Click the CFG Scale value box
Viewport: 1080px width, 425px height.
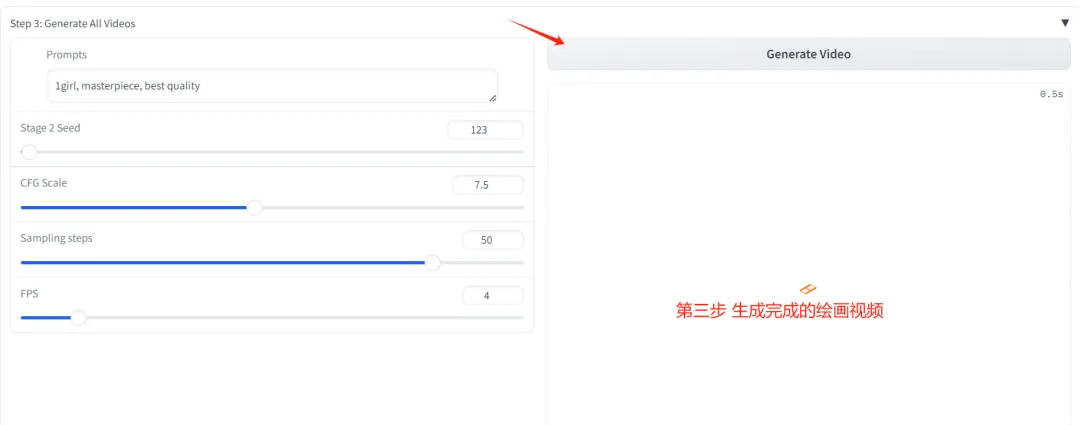pyautogui.click(x=486, y=185)
